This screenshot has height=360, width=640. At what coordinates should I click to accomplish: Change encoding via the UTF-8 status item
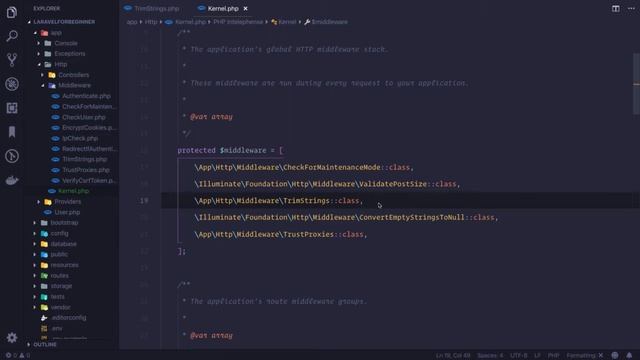[x=518, y=356]
